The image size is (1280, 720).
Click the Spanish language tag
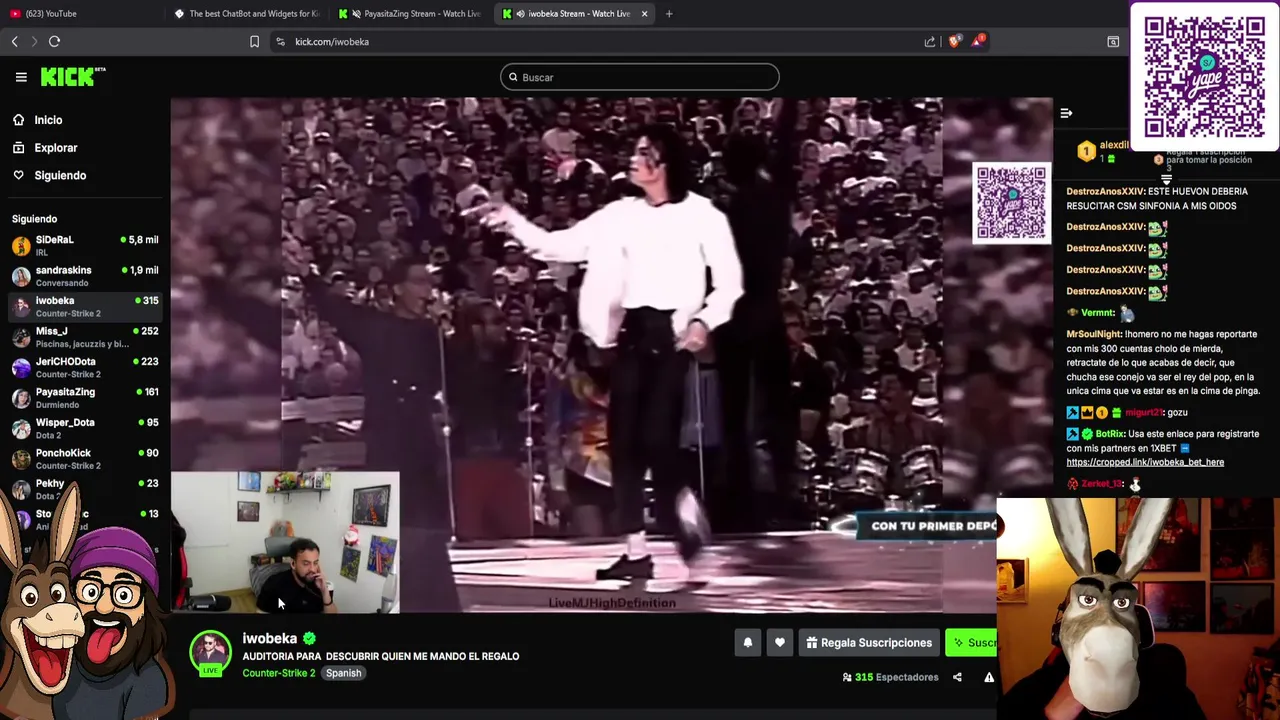[x=343, y=673]
